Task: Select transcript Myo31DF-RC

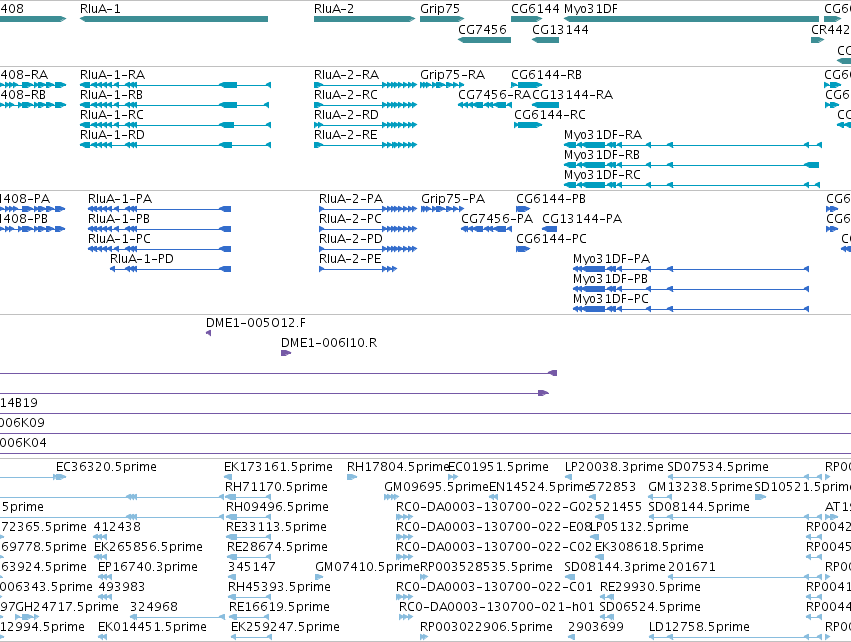Action: pyautogui.click(x=602, y=175)
